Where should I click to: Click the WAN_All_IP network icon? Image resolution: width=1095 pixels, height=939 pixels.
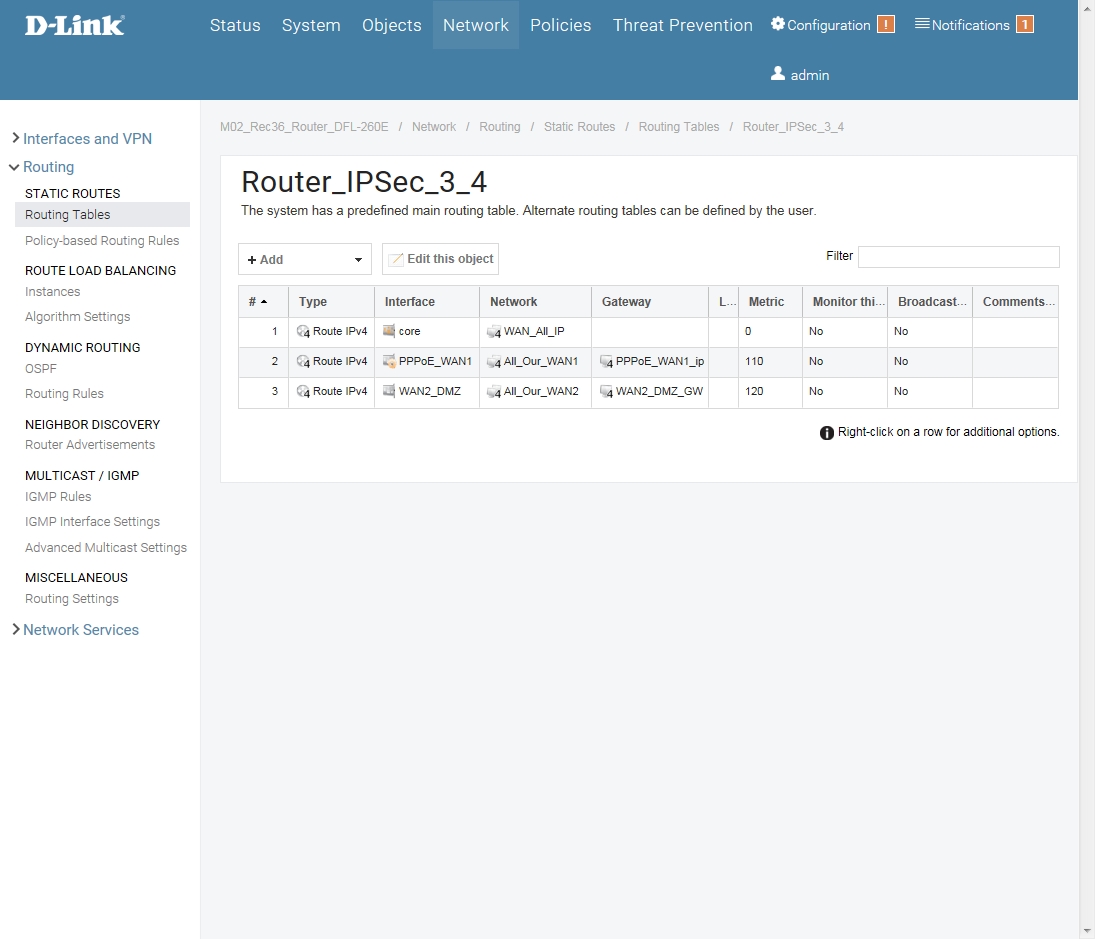pos(494,332)
